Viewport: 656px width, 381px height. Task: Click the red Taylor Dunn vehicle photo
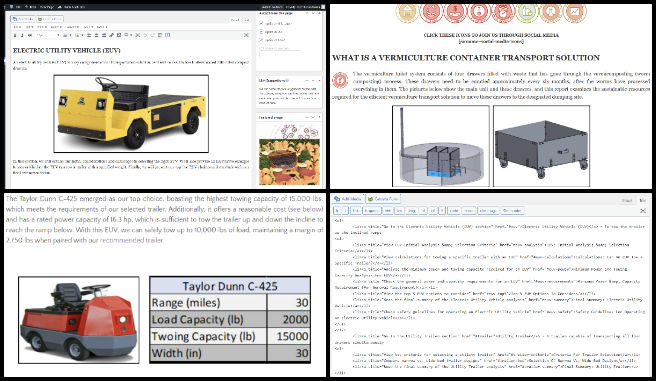coord(79,320)
